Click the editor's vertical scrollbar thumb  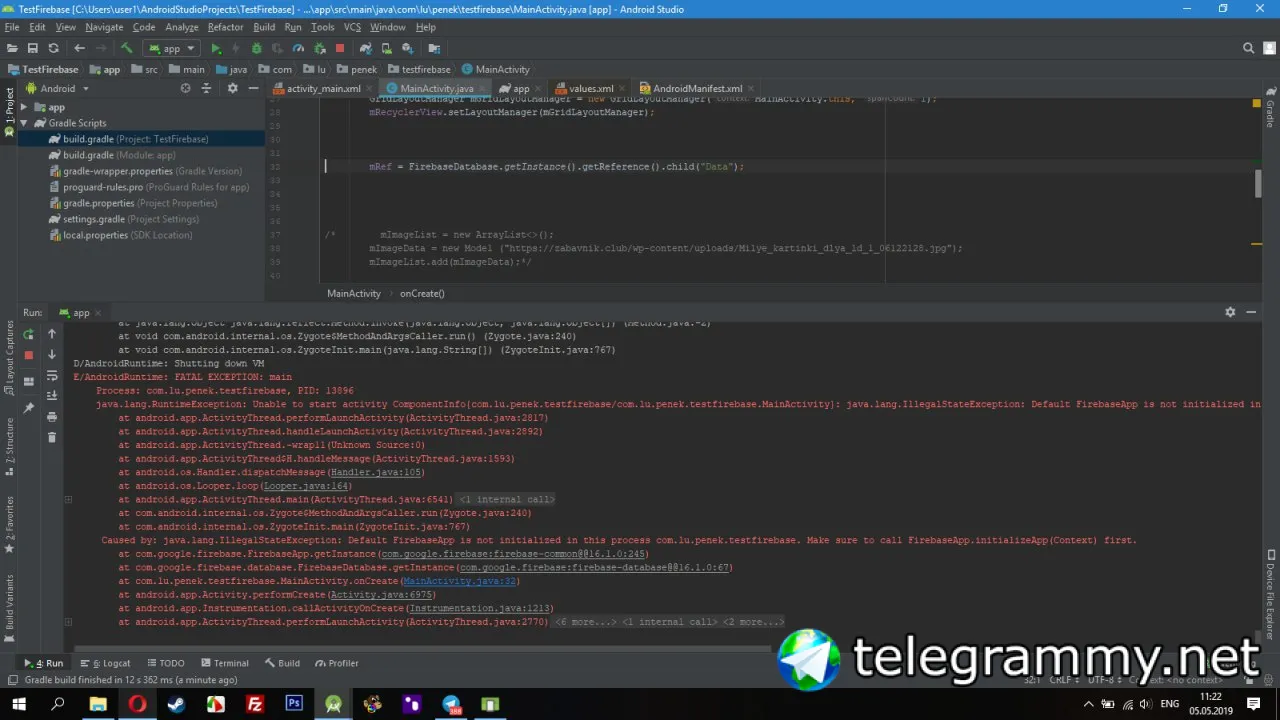coord(1258,183)
